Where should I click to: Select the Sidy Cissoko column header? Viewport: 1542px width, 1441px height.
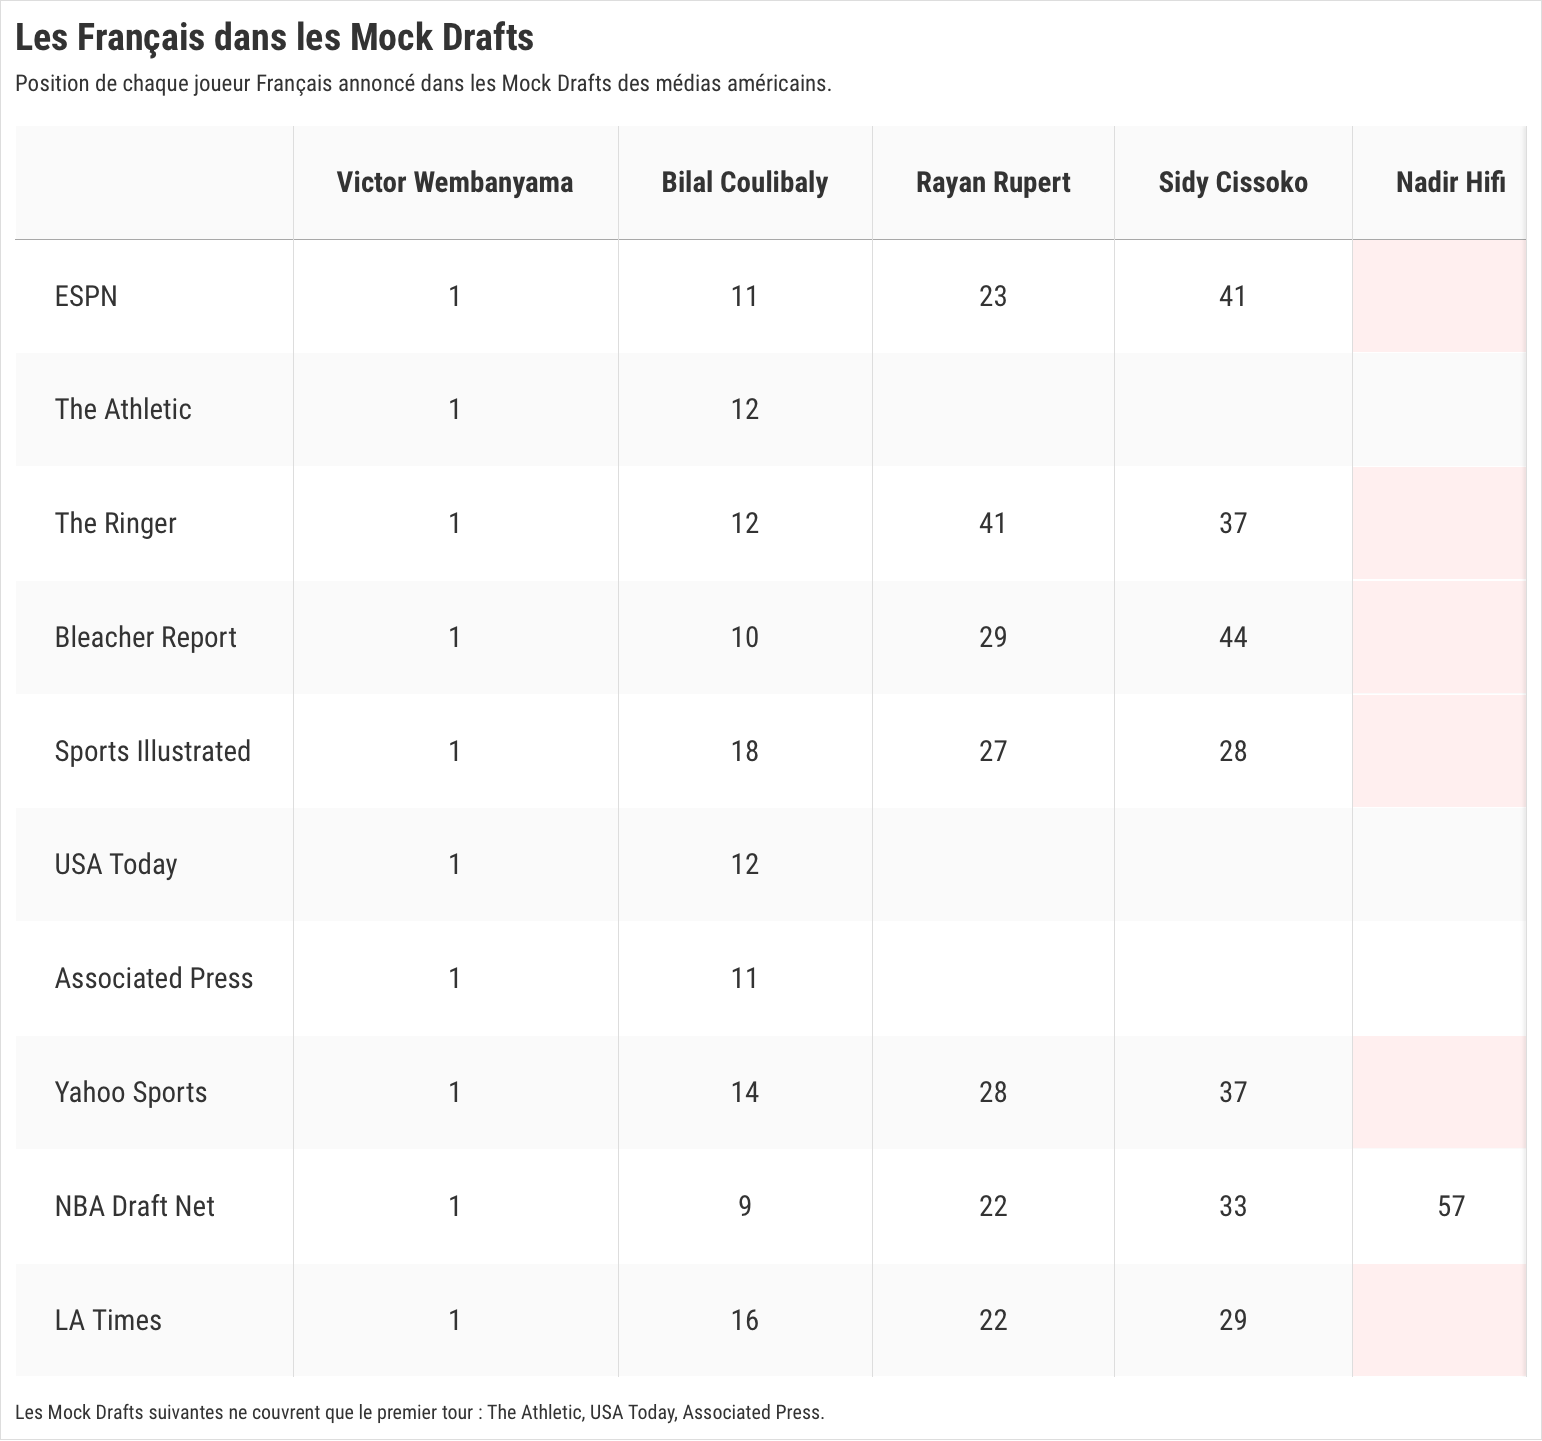(x=1232, y=183)
